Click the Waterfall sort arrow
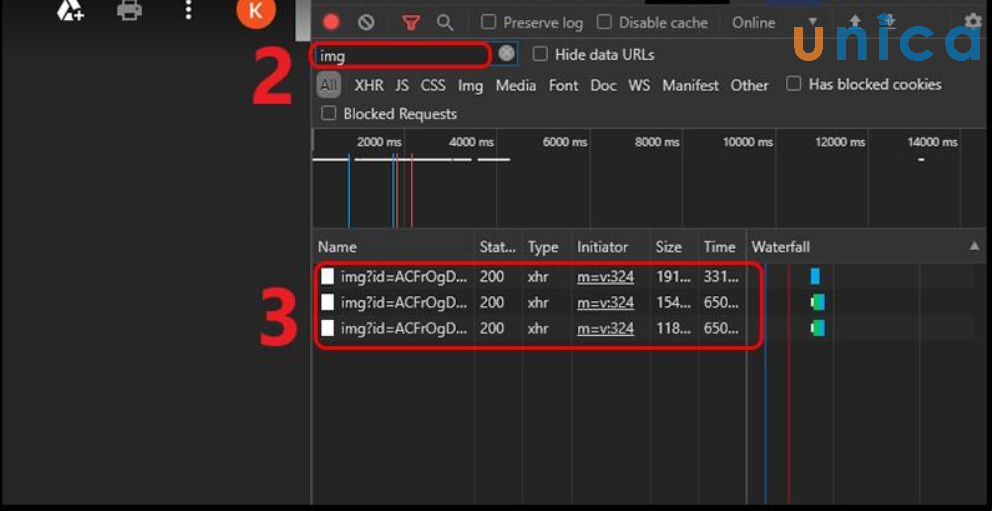 pyautogui.click(x=975, y=247)
